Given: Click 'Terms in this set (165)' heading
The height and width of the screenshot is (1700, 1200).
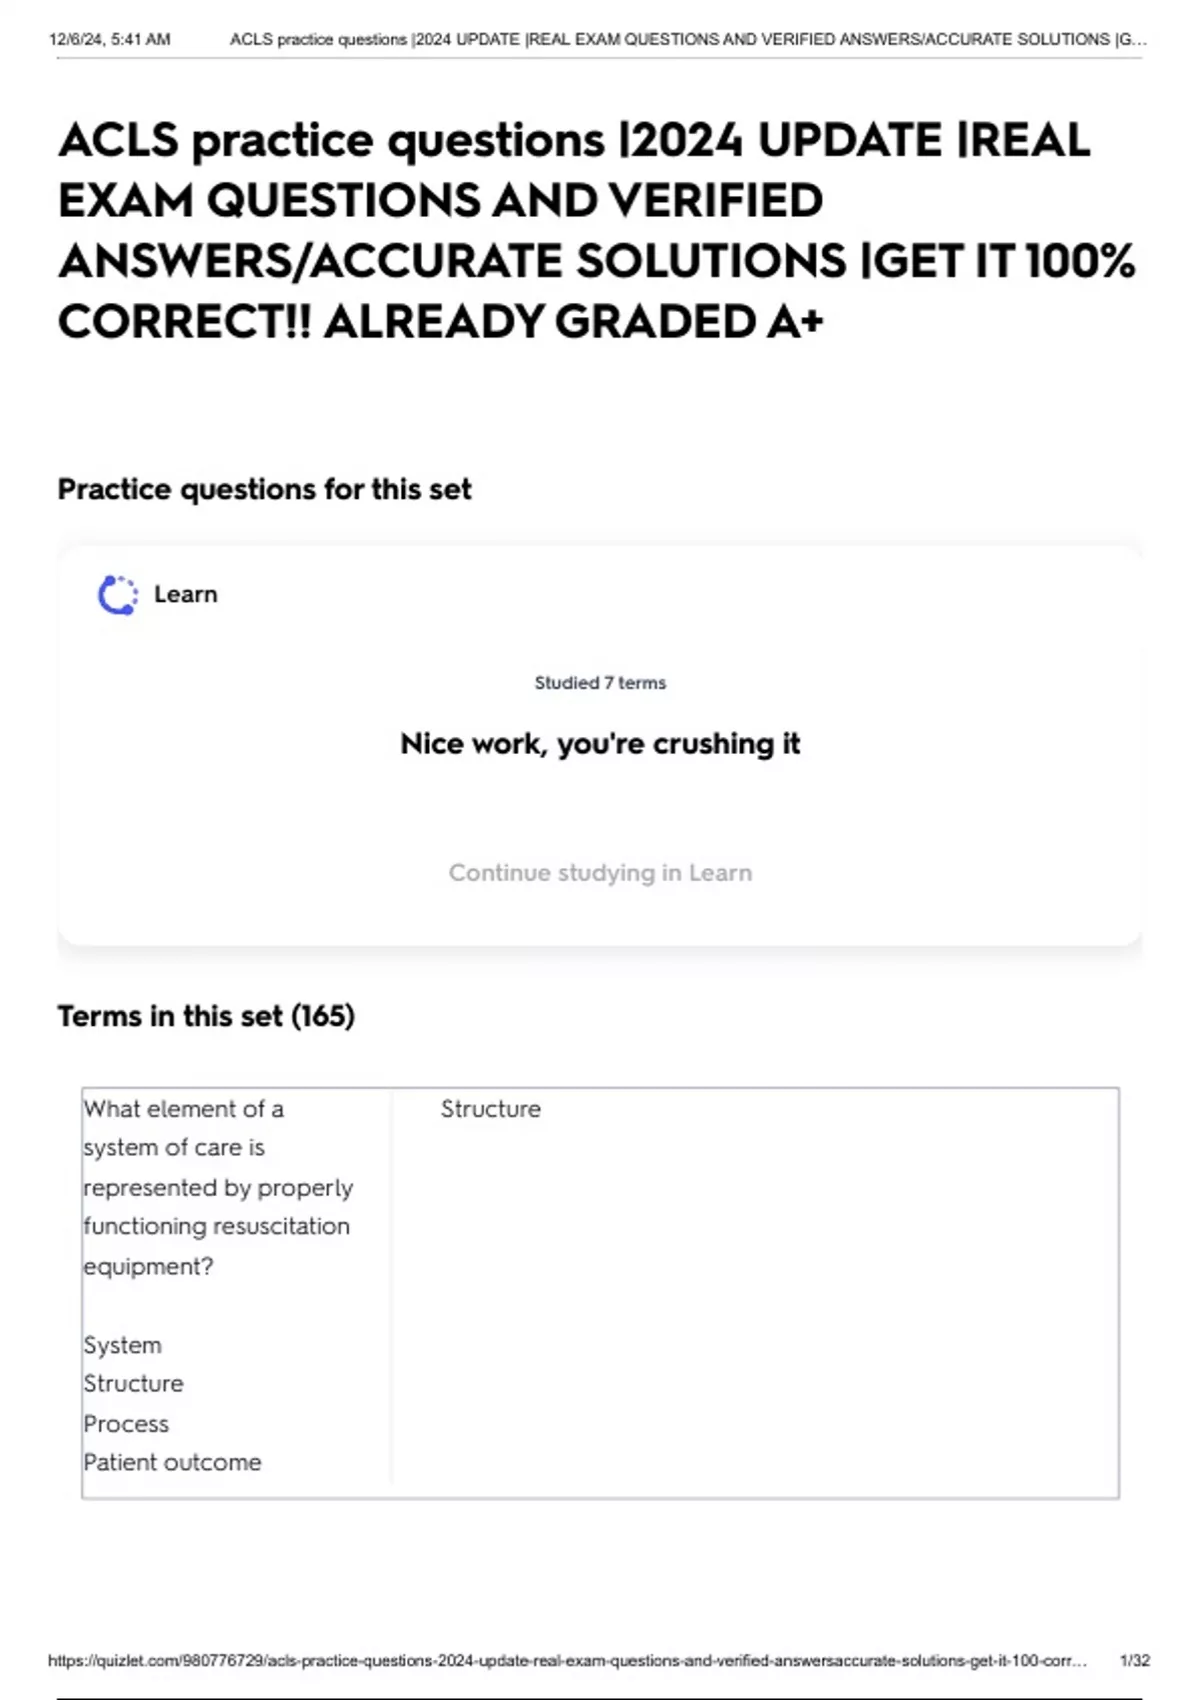Looking at the screenshot, I should click(206, 1017).
